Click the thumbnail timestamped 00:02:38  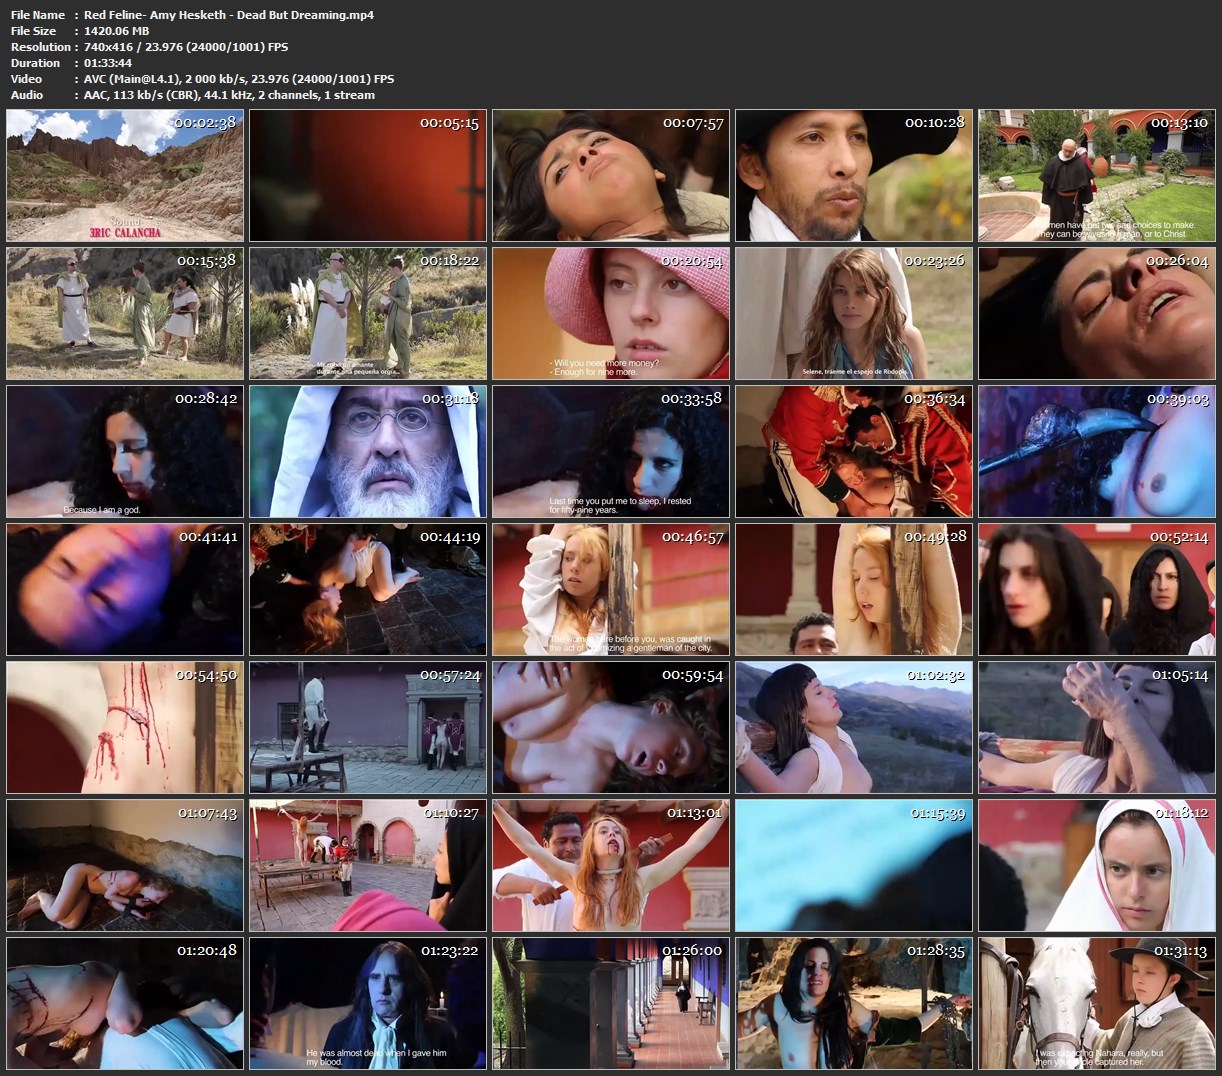coord(125,176)
